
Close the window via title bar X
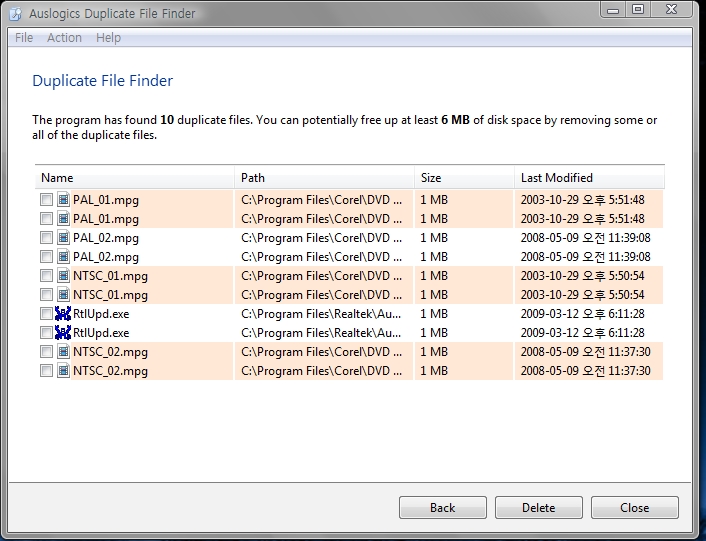(x=671, y=10)
